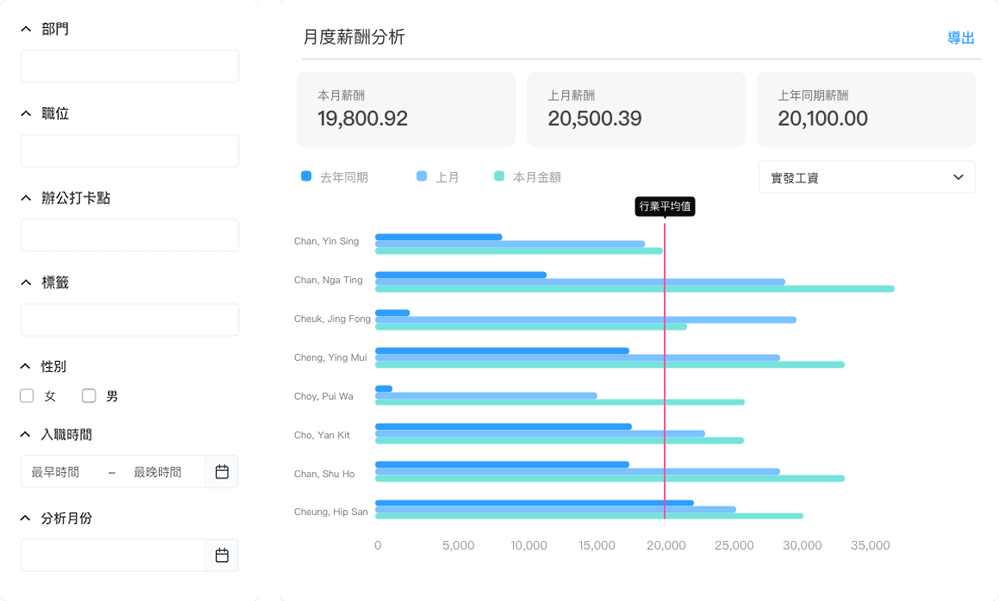Viewport: 999px width, 601px height.
Task: Check the 男 gender checkbox
Action: 89,396
